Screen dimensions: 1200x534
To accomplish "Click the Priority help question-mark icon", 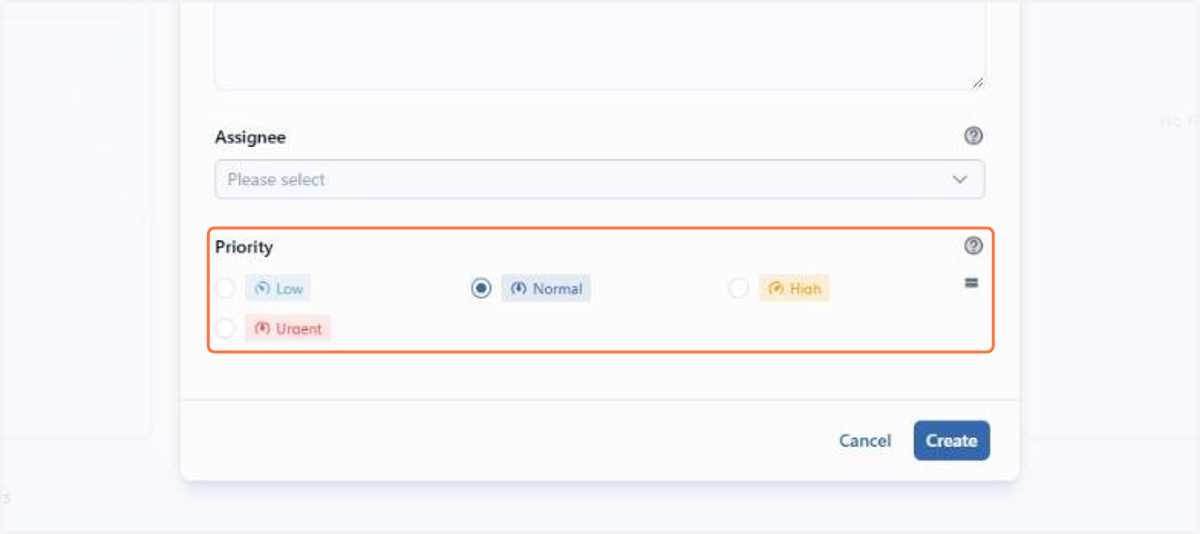I will pos(973,246).
